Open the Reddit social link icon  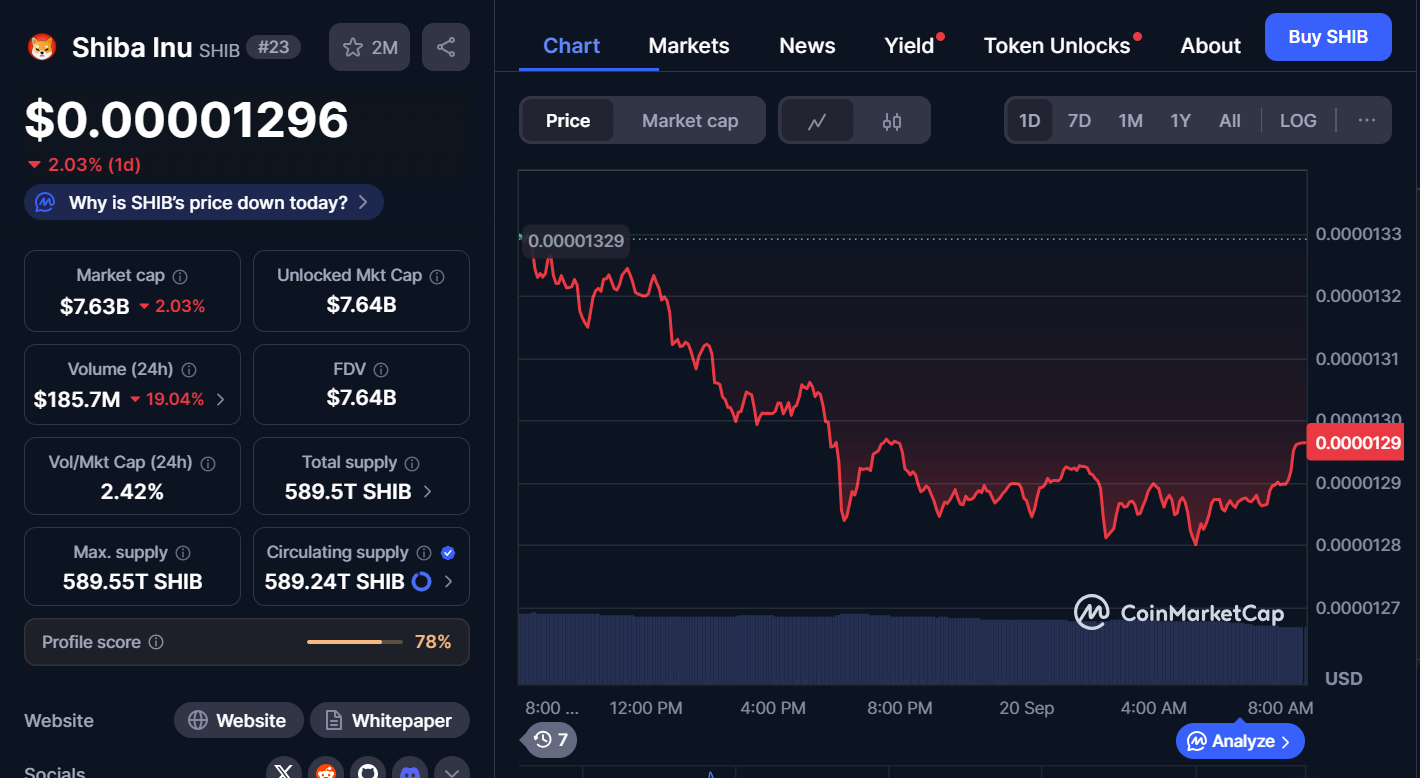pos(327,771)
